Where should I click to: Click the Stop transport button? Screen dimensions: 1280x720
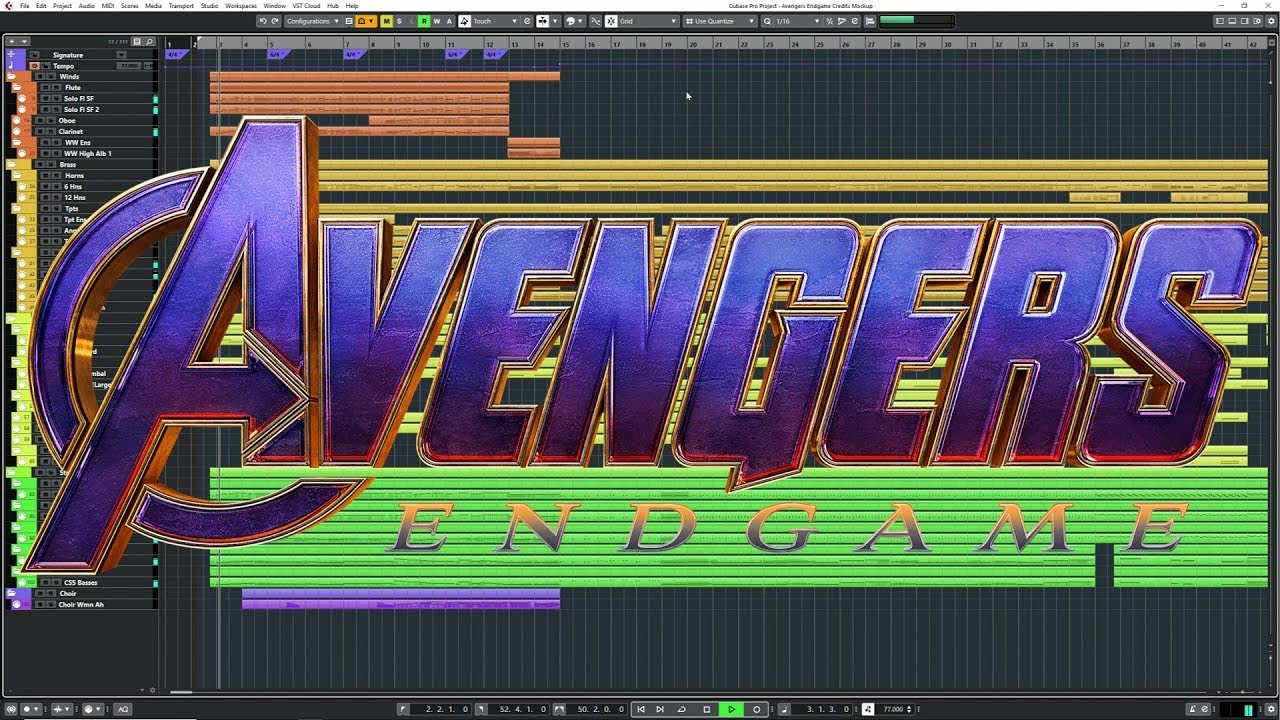click(x=707, y=709)
